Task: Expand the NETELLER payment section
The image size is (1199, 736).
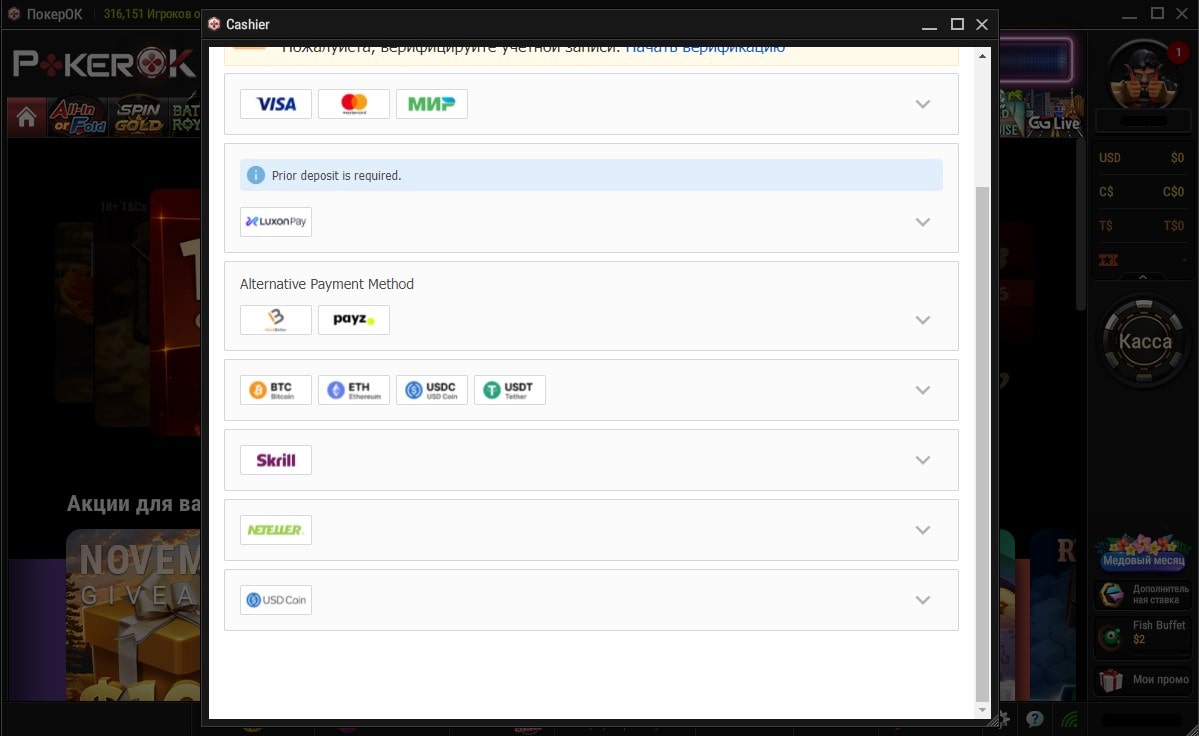Action: pos(923,530)
